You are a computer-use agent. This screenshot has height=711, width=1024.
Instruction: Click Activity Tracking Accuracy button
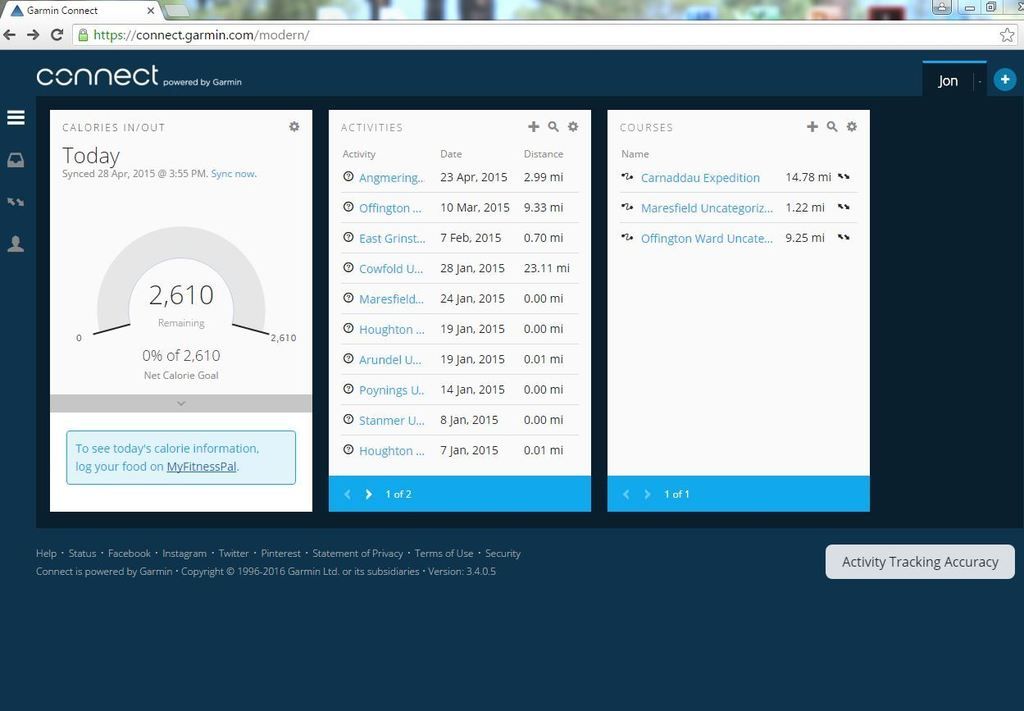pyautogui.click(x=920, y=561)
